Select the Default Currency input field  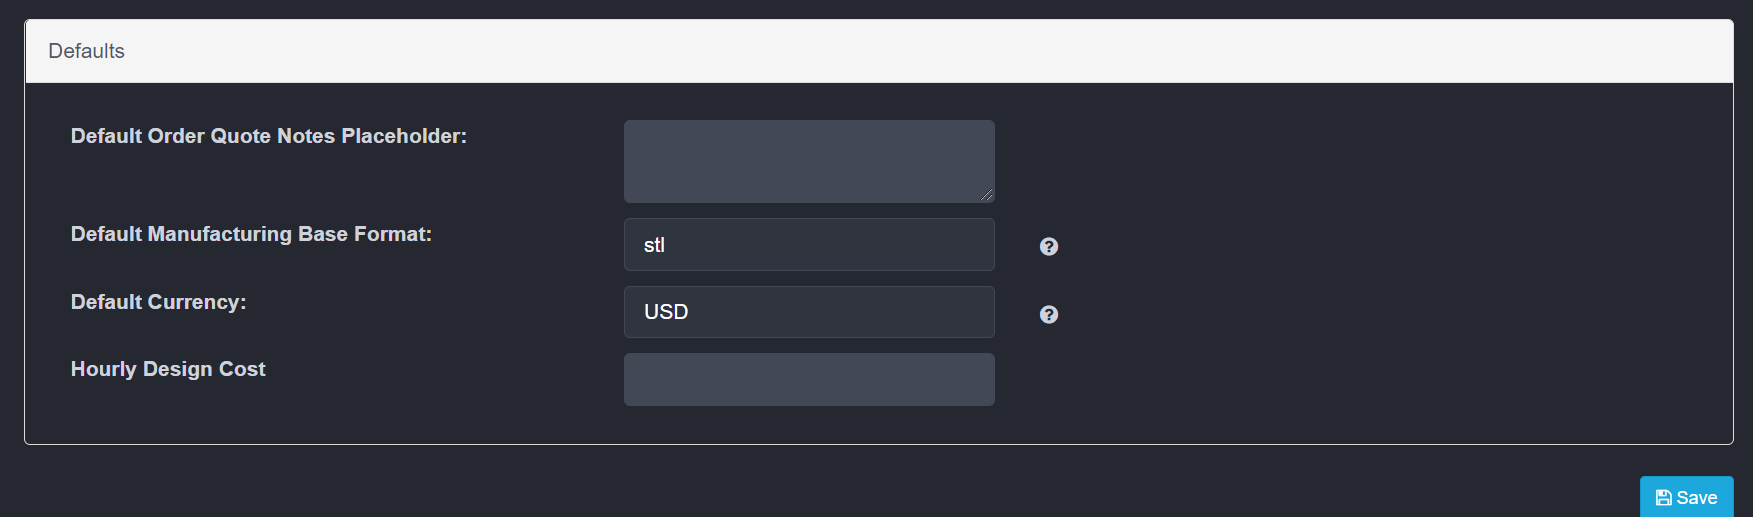point(808,312)
